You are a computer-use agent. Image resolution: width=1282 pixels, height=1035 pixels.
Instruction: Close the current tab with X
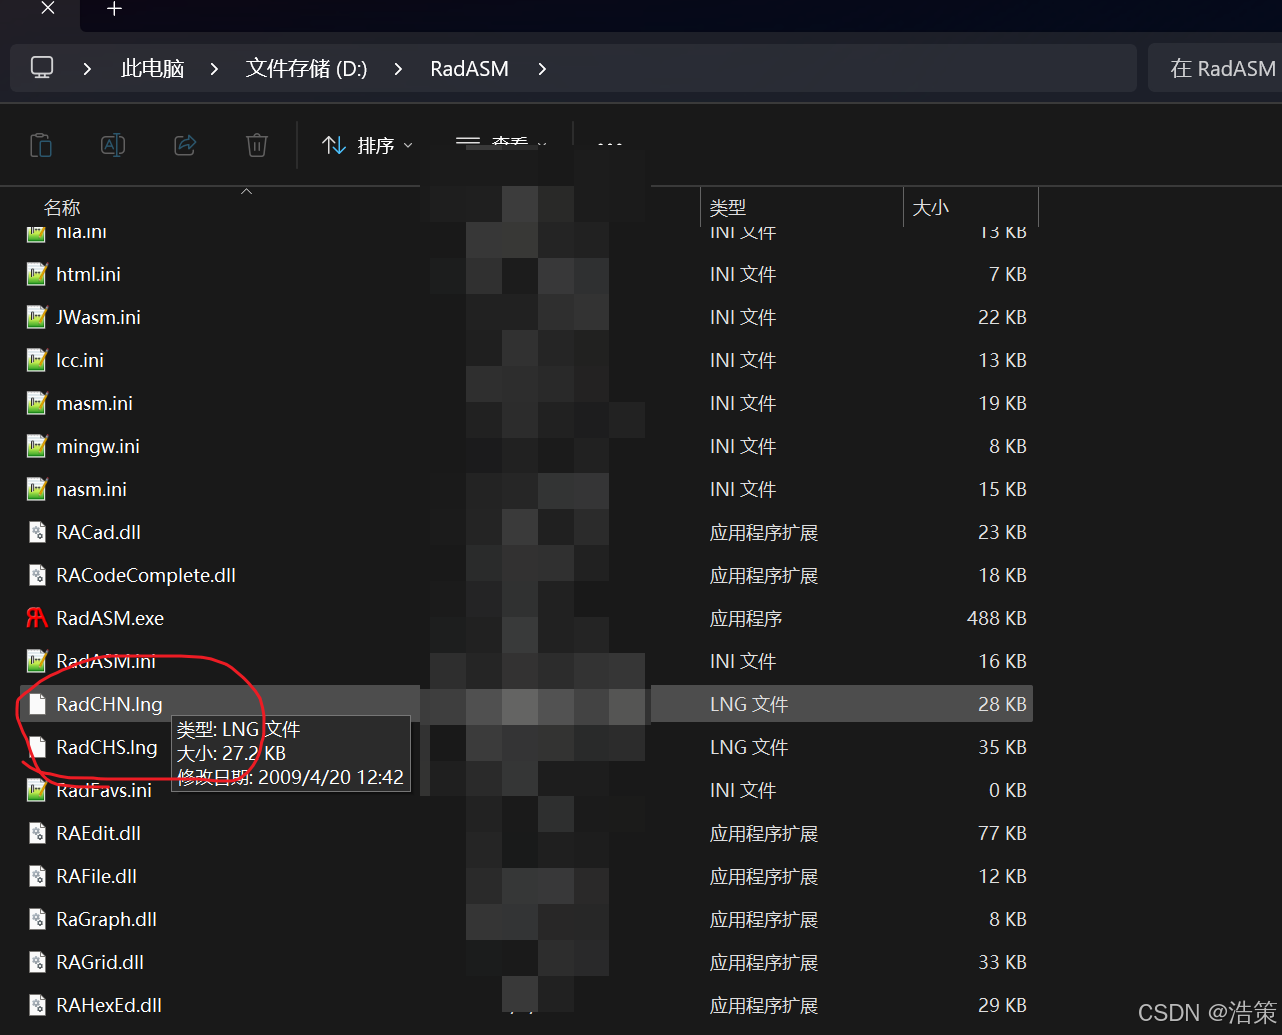pyautogui.click(x=47, y=9)
